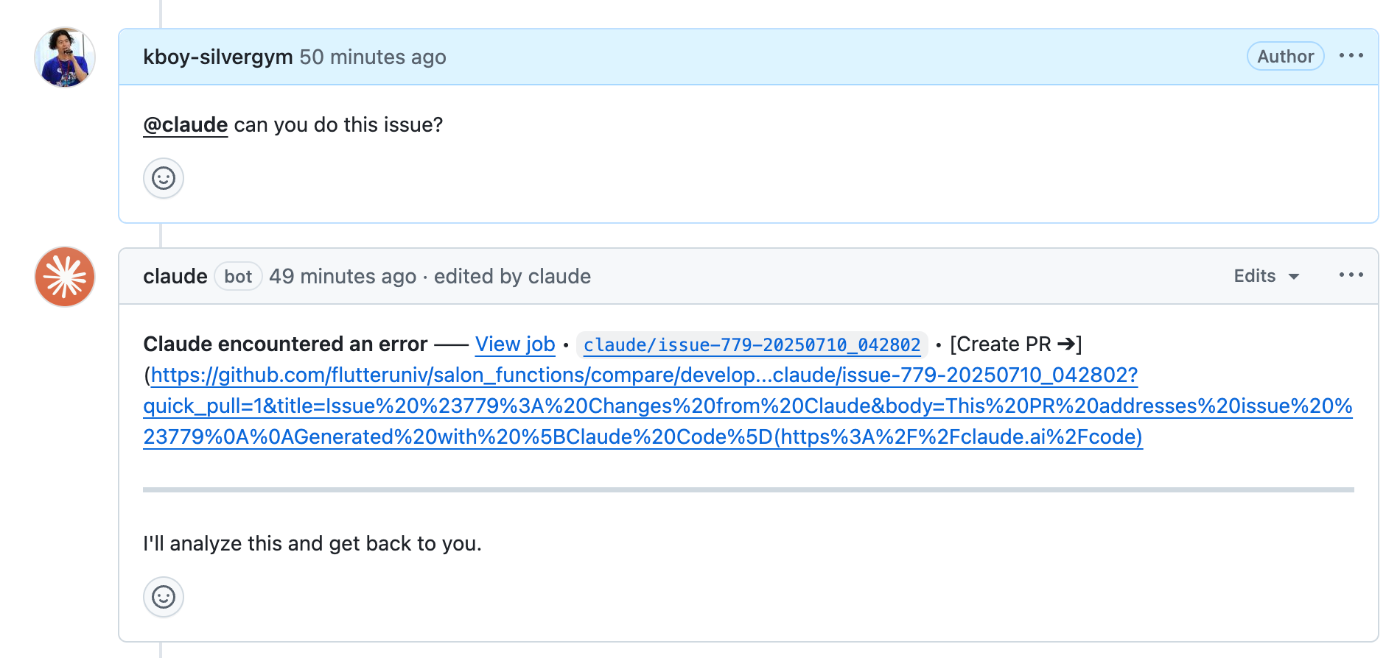Open the three-dots menu on claude's comment
This screenshot has width=1400, height=658.
click(x=1351, y=276)
